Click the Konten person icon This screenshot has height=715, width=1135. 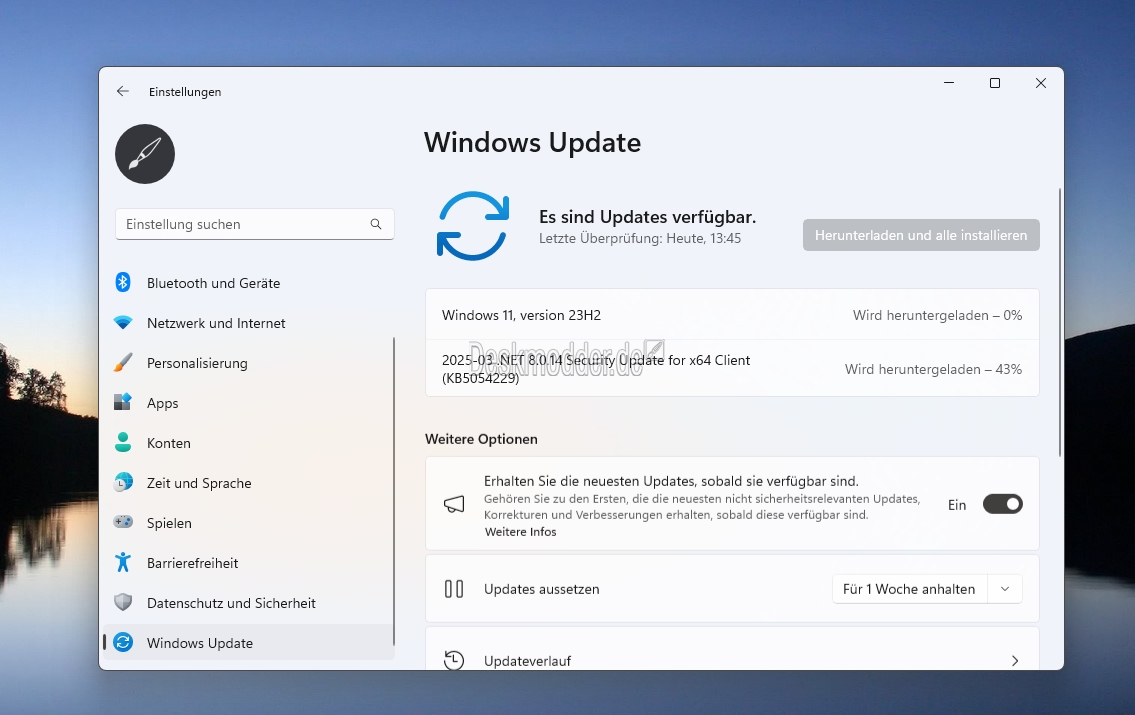123,442
